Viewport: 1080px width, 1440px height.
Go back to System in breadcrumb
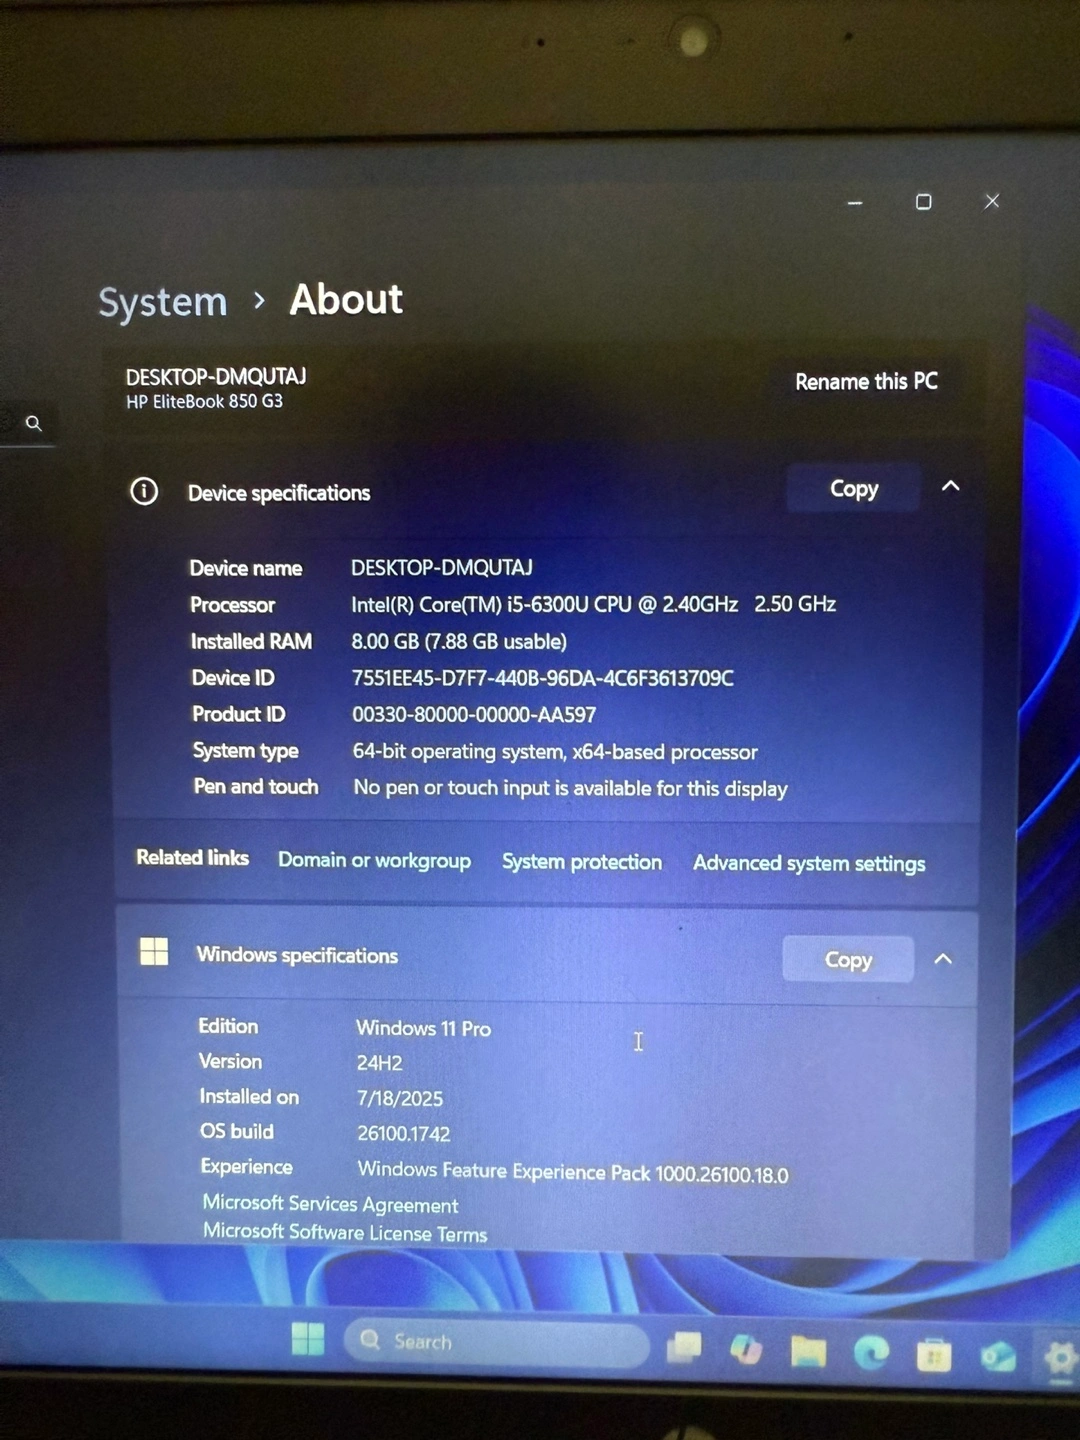pyautogui.click(x=163, y=302)
